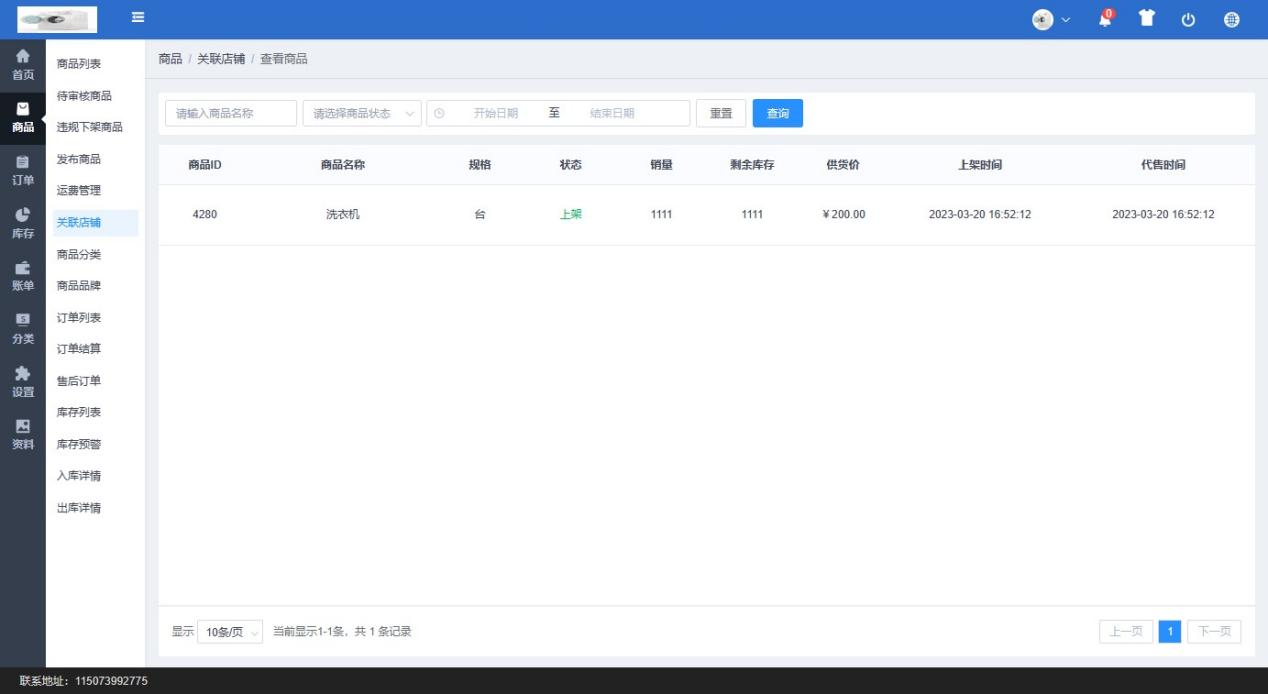This screenshot has width=1268, height=694.
Task: Open 商品列表 submenu item
Action: (x=79, y=64)
